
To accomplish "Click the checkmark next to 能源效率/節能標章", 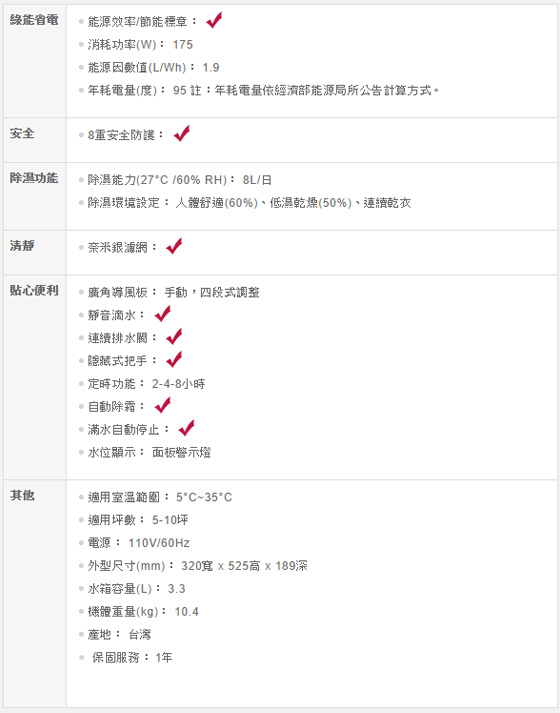I will 214,20.
